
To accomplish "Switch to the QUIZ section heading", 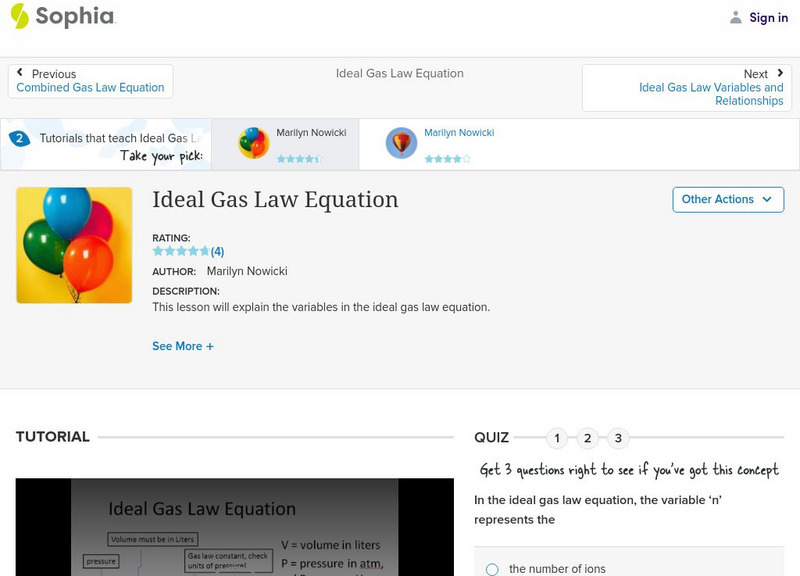I will (x=492, y=436).
